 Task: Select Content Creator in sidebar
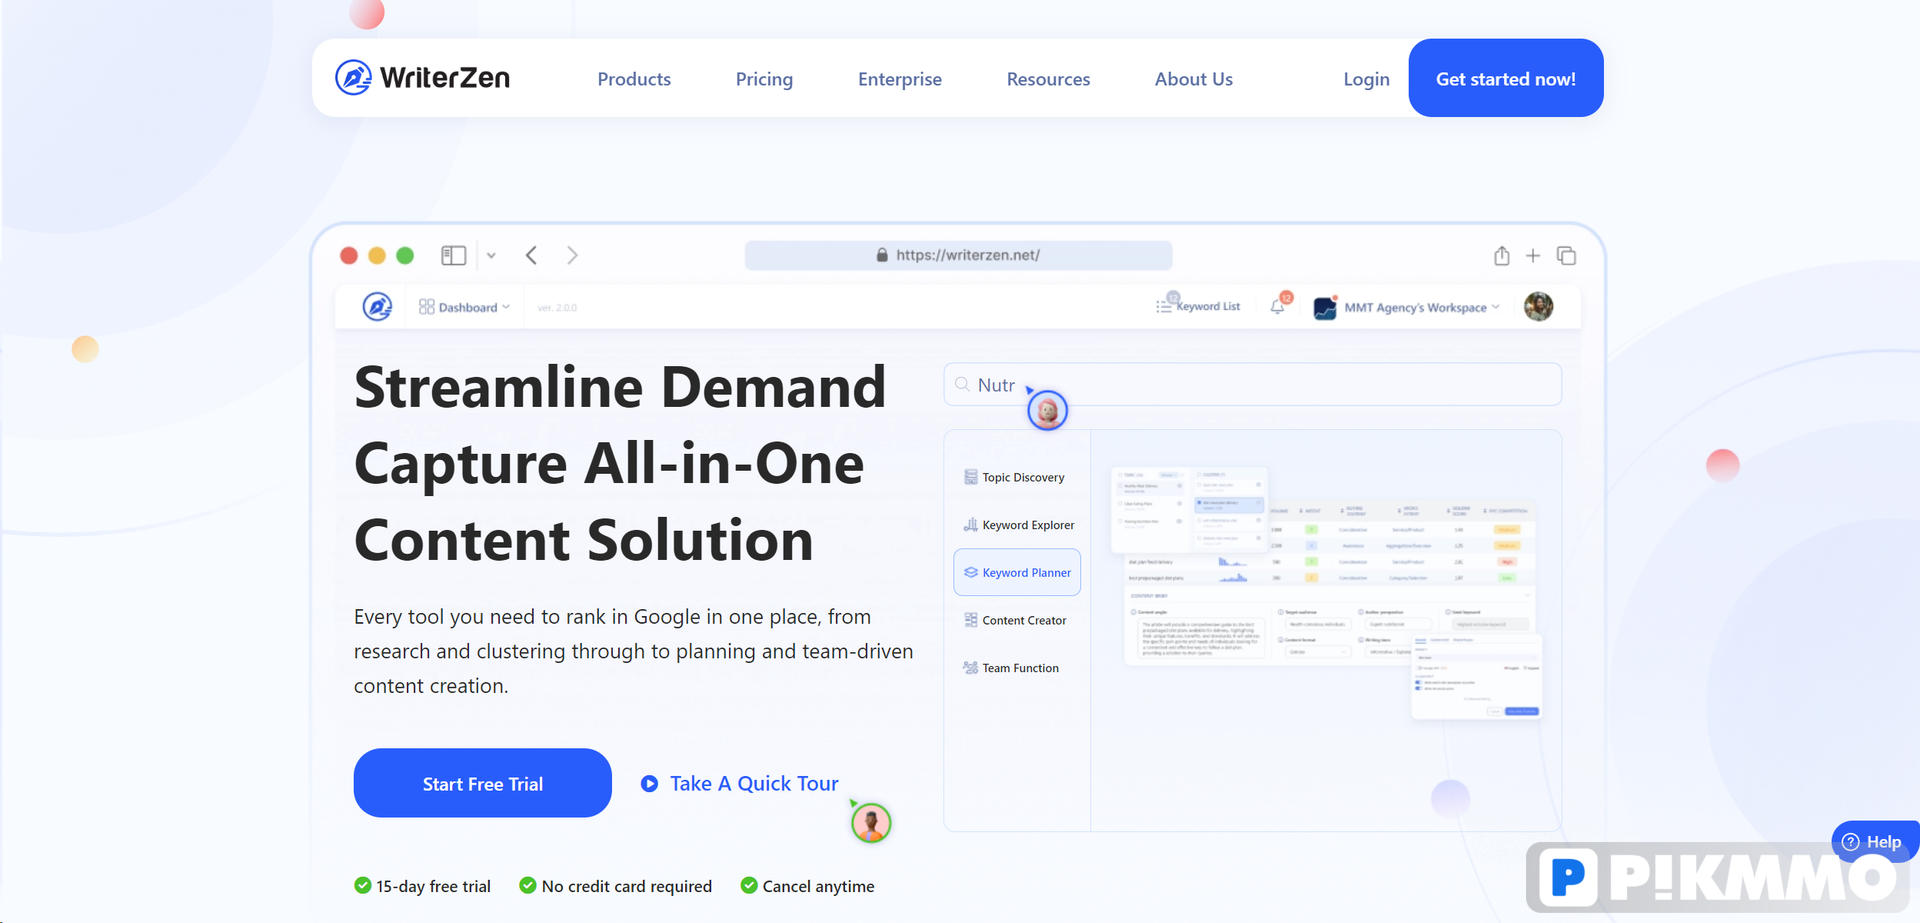(x=1015, y=620)
